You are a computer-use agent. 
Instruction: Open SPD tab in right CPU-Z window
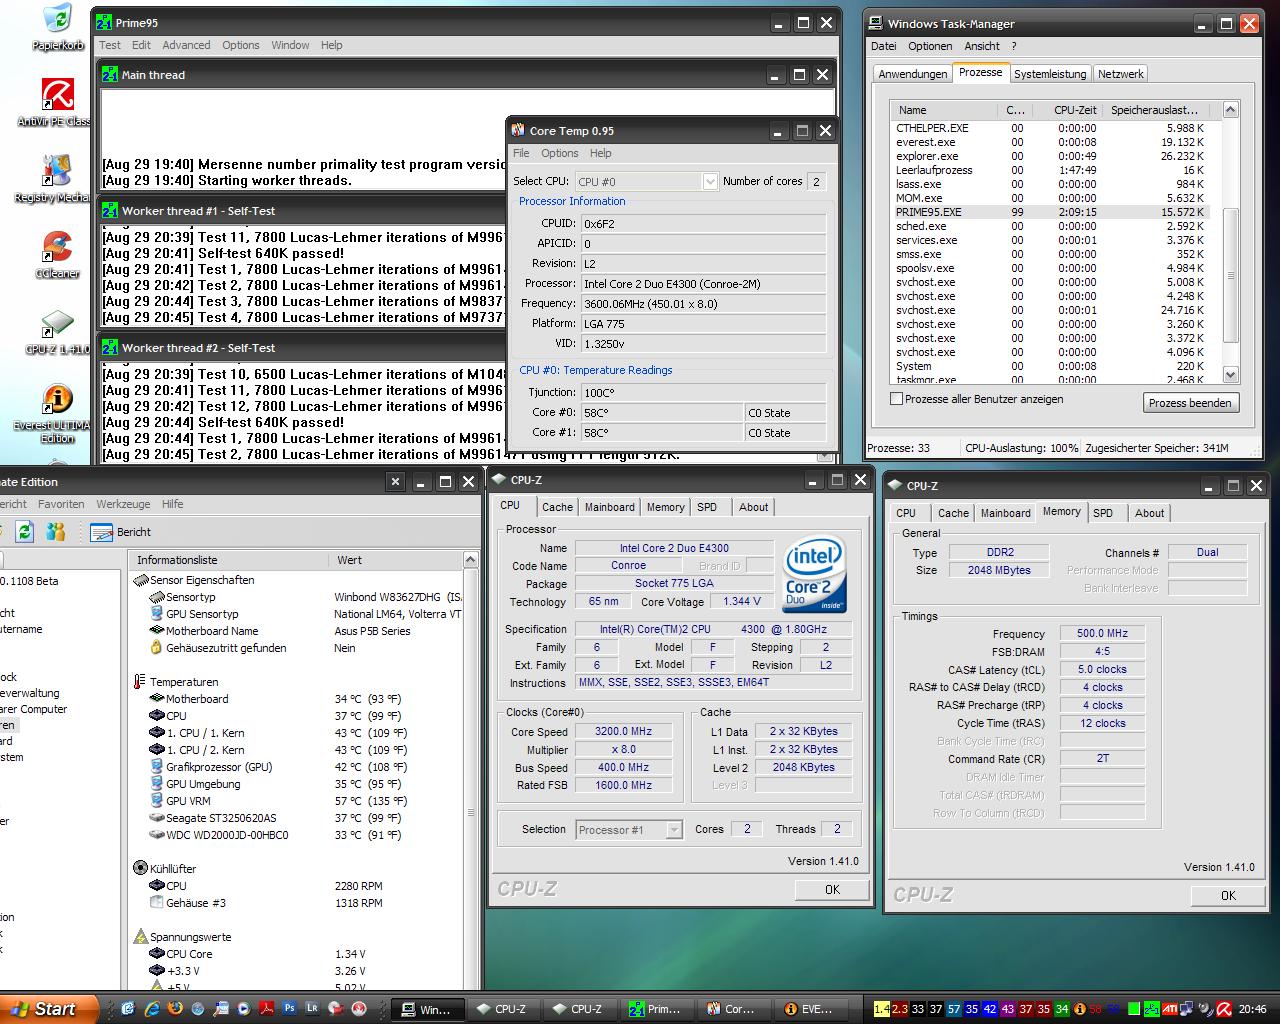point(1103,513)
